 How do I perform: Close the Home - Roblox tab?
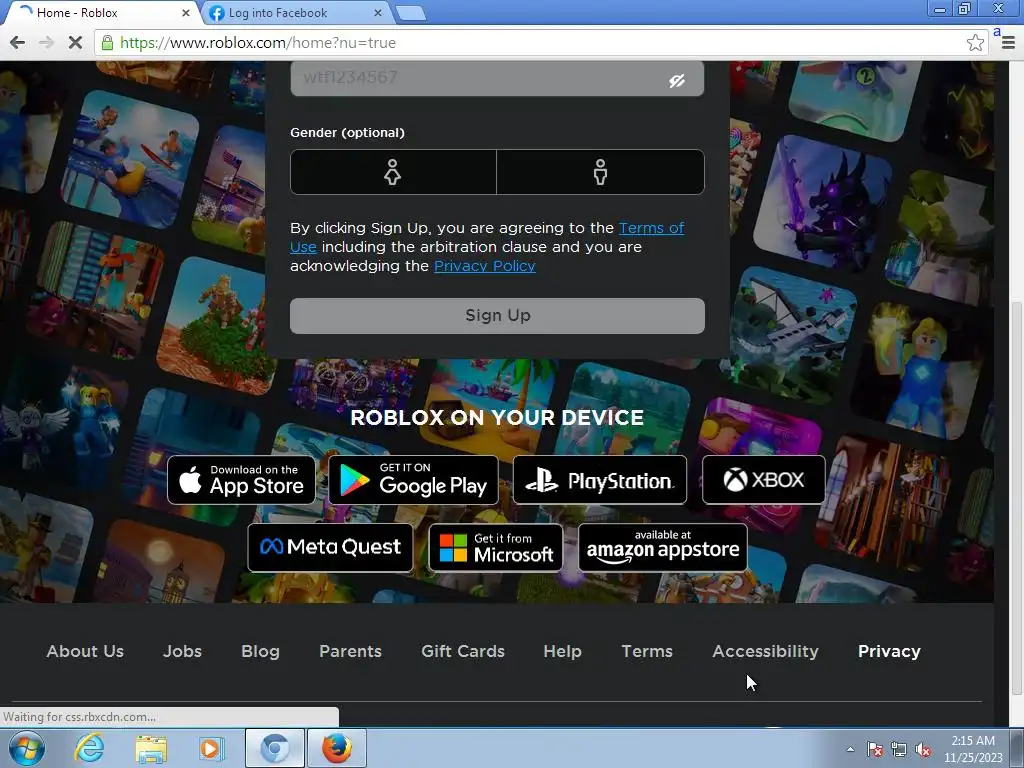point(185,13)
